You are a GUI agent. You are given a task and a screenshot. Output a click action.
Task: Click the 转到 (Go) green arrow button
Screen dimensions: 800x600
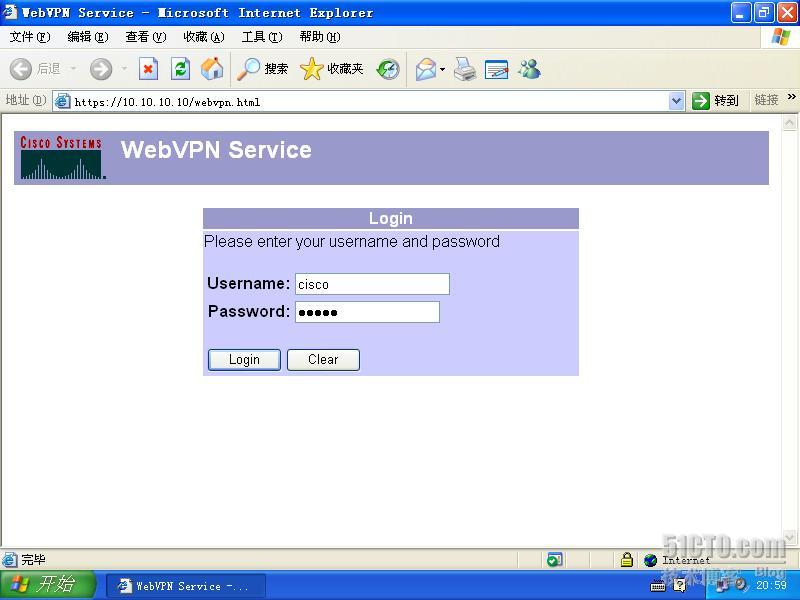pyautogui.click(x=715, y=101)
